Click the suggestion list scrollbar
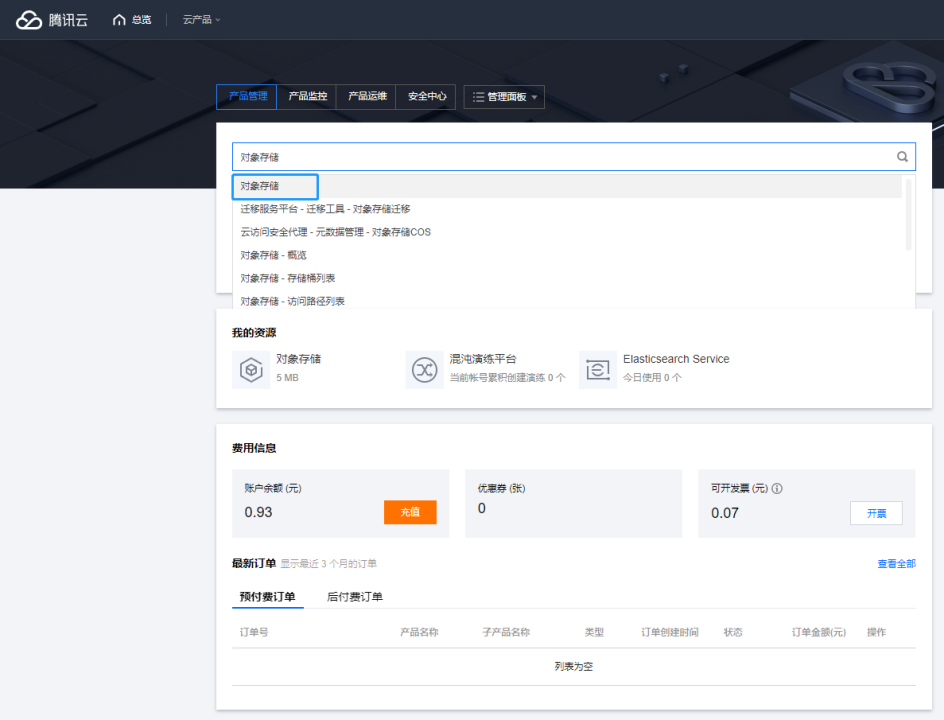Image resolution: width=944 pixels, height=720 pixels. click(908, 213)
